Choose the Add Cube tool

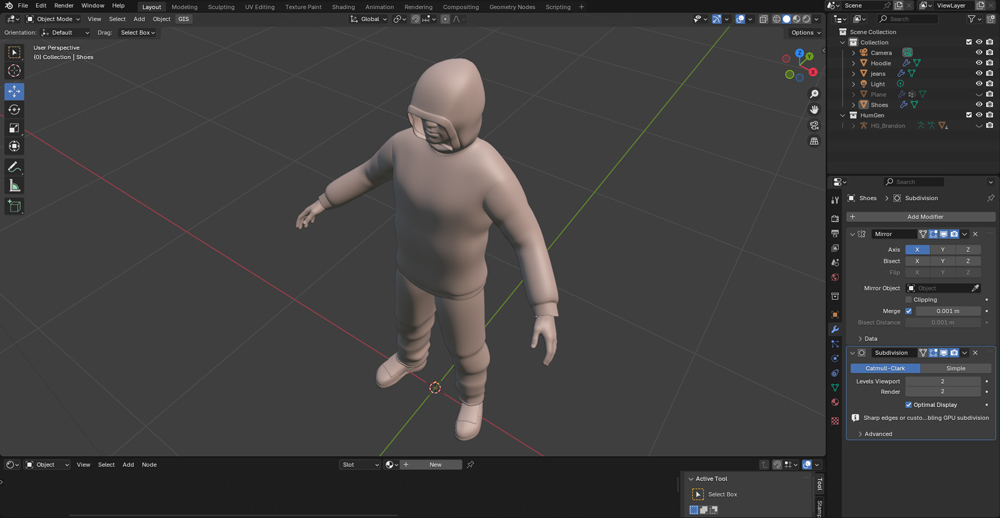[14, 206]
